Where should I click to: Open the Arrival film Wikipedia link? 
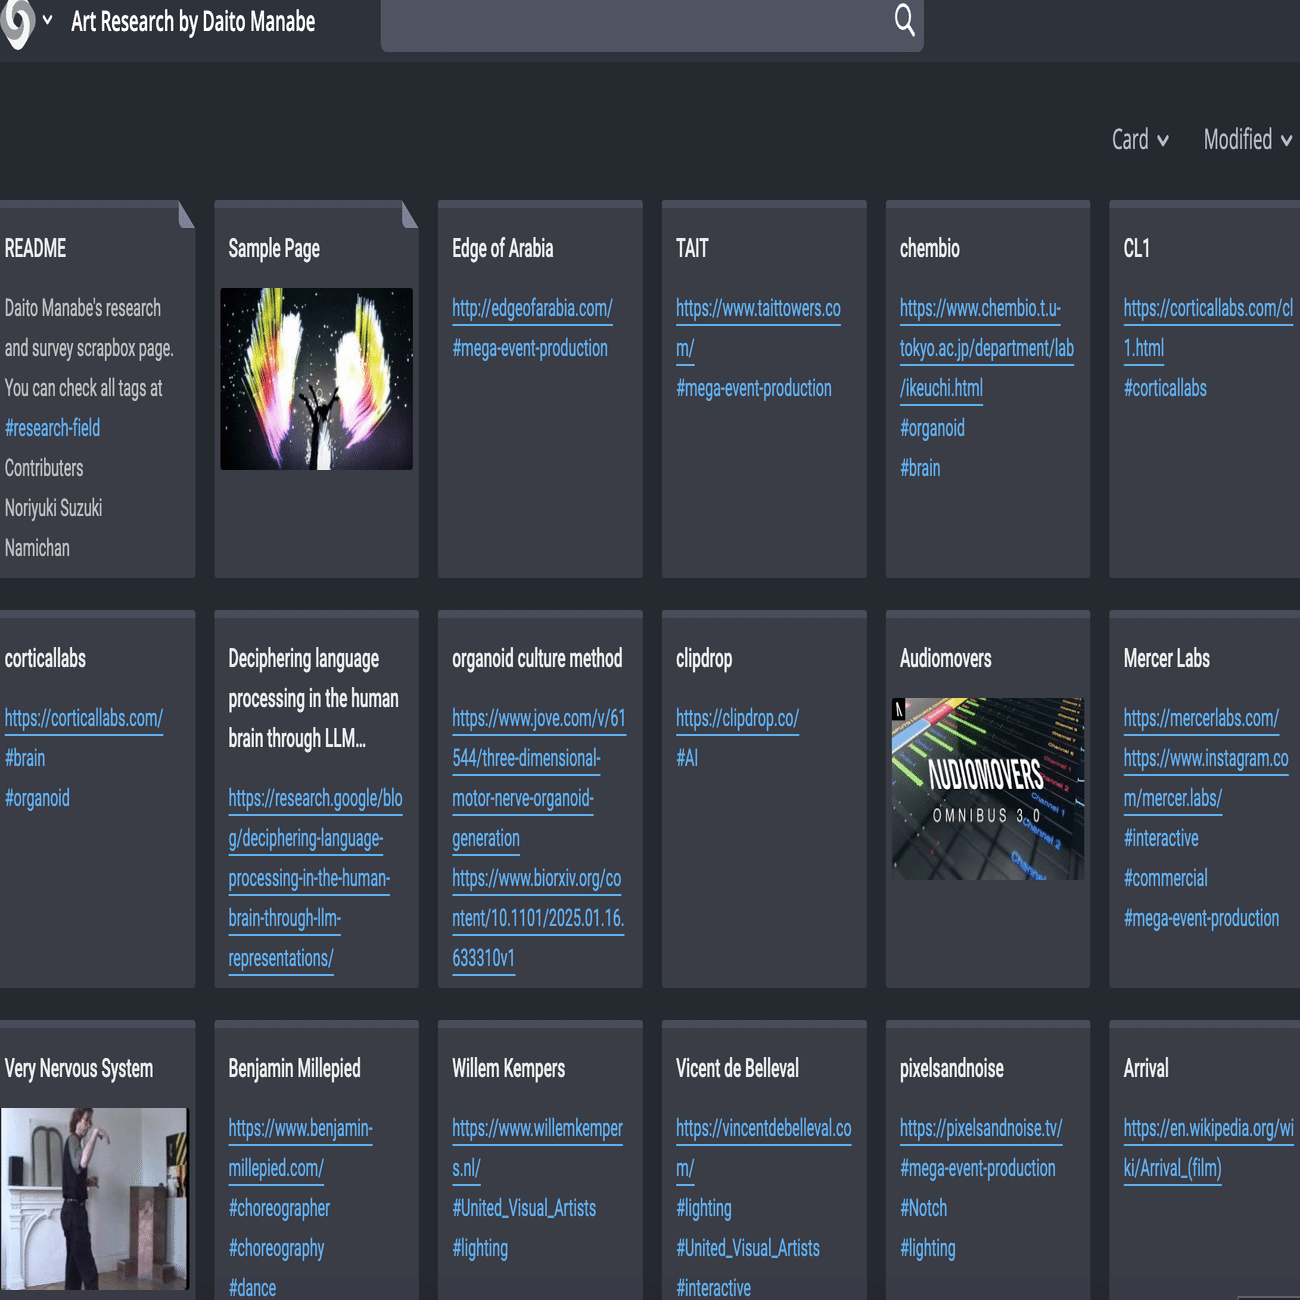point(1209,1148)
